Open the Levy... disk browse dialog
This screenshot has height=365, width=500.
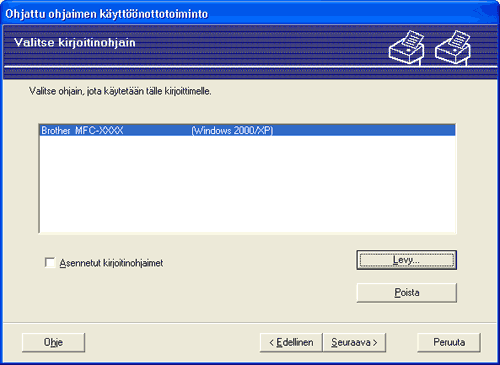[x=407, y=260]
